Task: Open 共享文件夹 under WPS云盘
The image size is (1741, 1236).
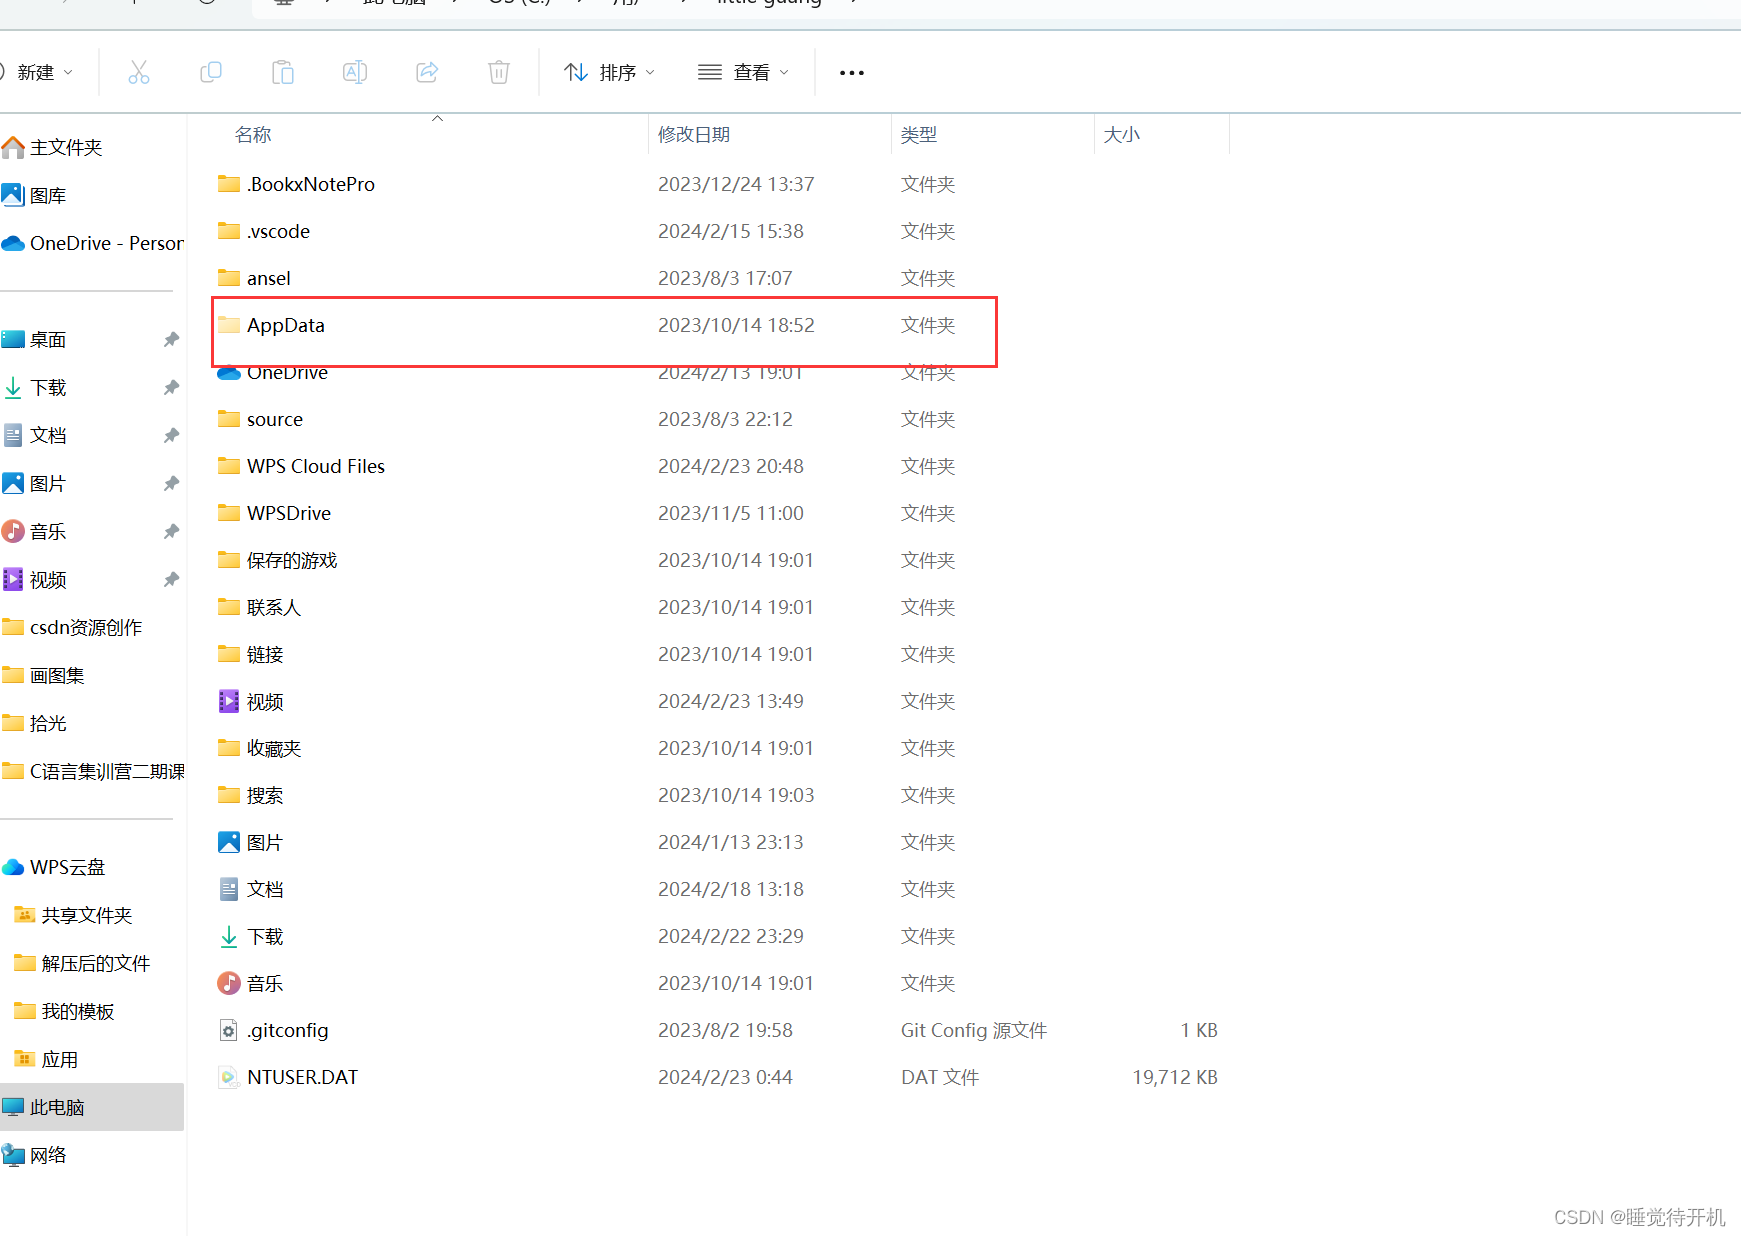Action: click(x=73, y=915)
